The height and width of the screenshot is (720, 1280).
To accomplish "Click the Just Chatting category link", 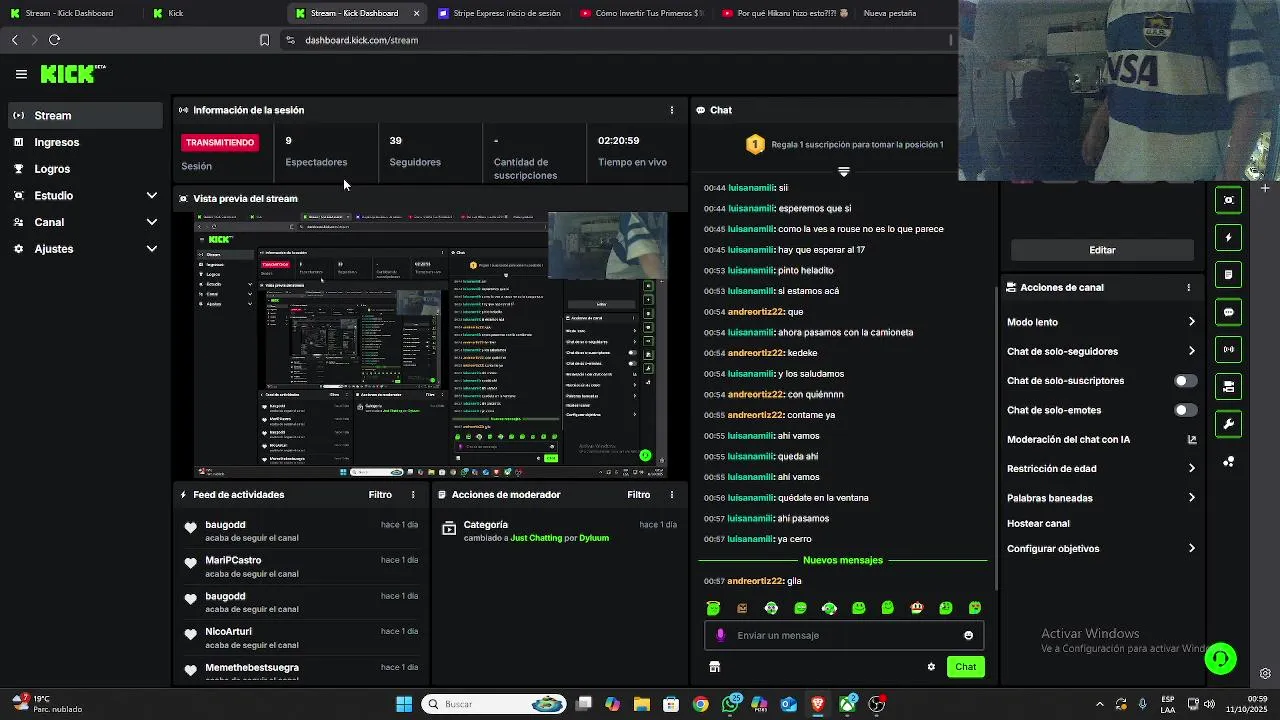I will click(536, 538).
